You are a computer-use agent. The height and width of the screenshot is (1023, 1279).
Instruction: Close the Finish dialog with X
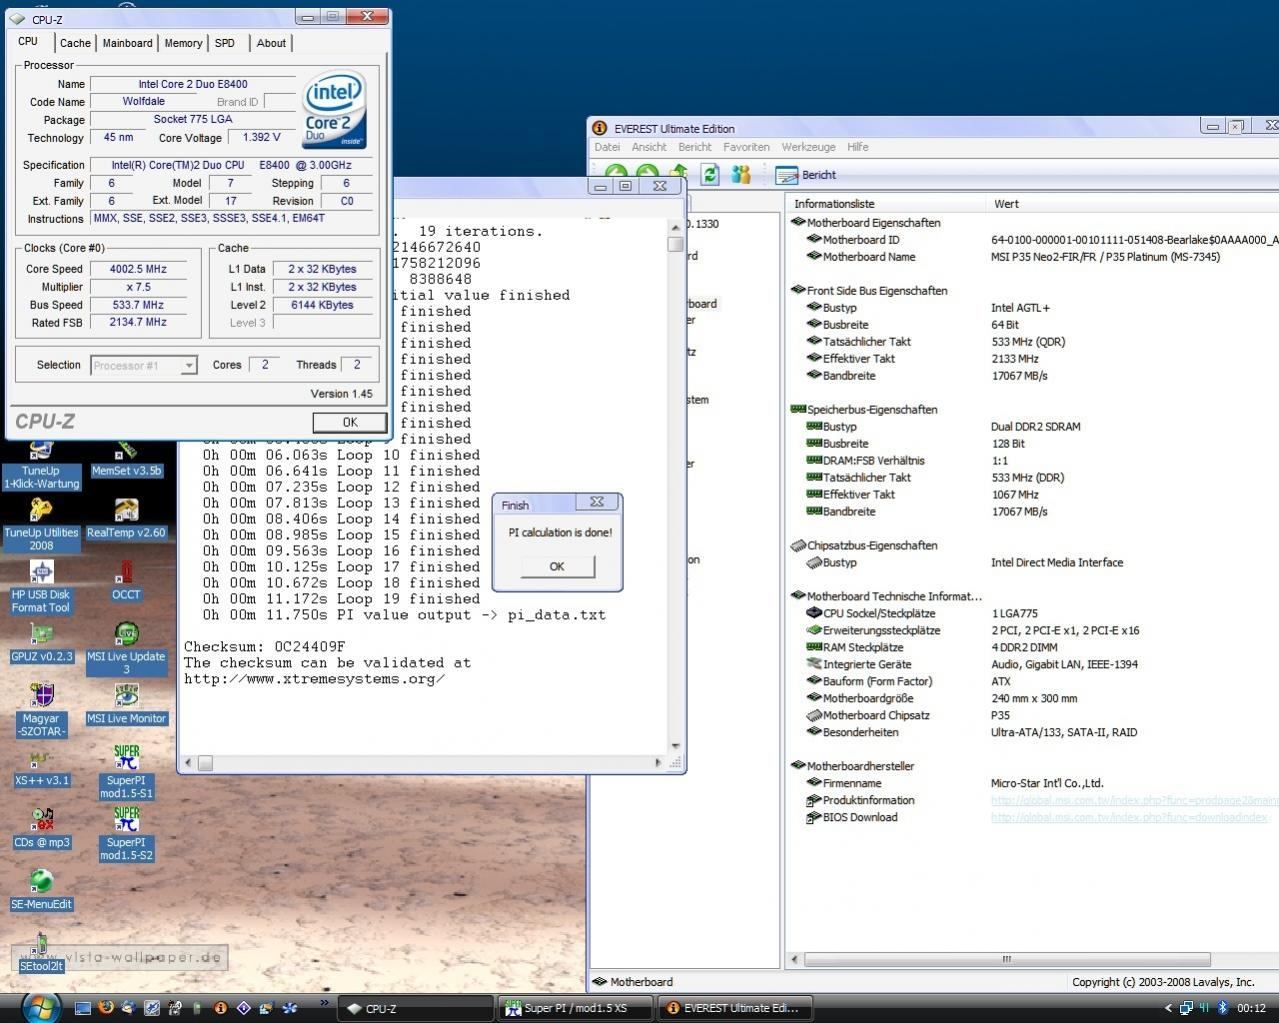(597, 502)
